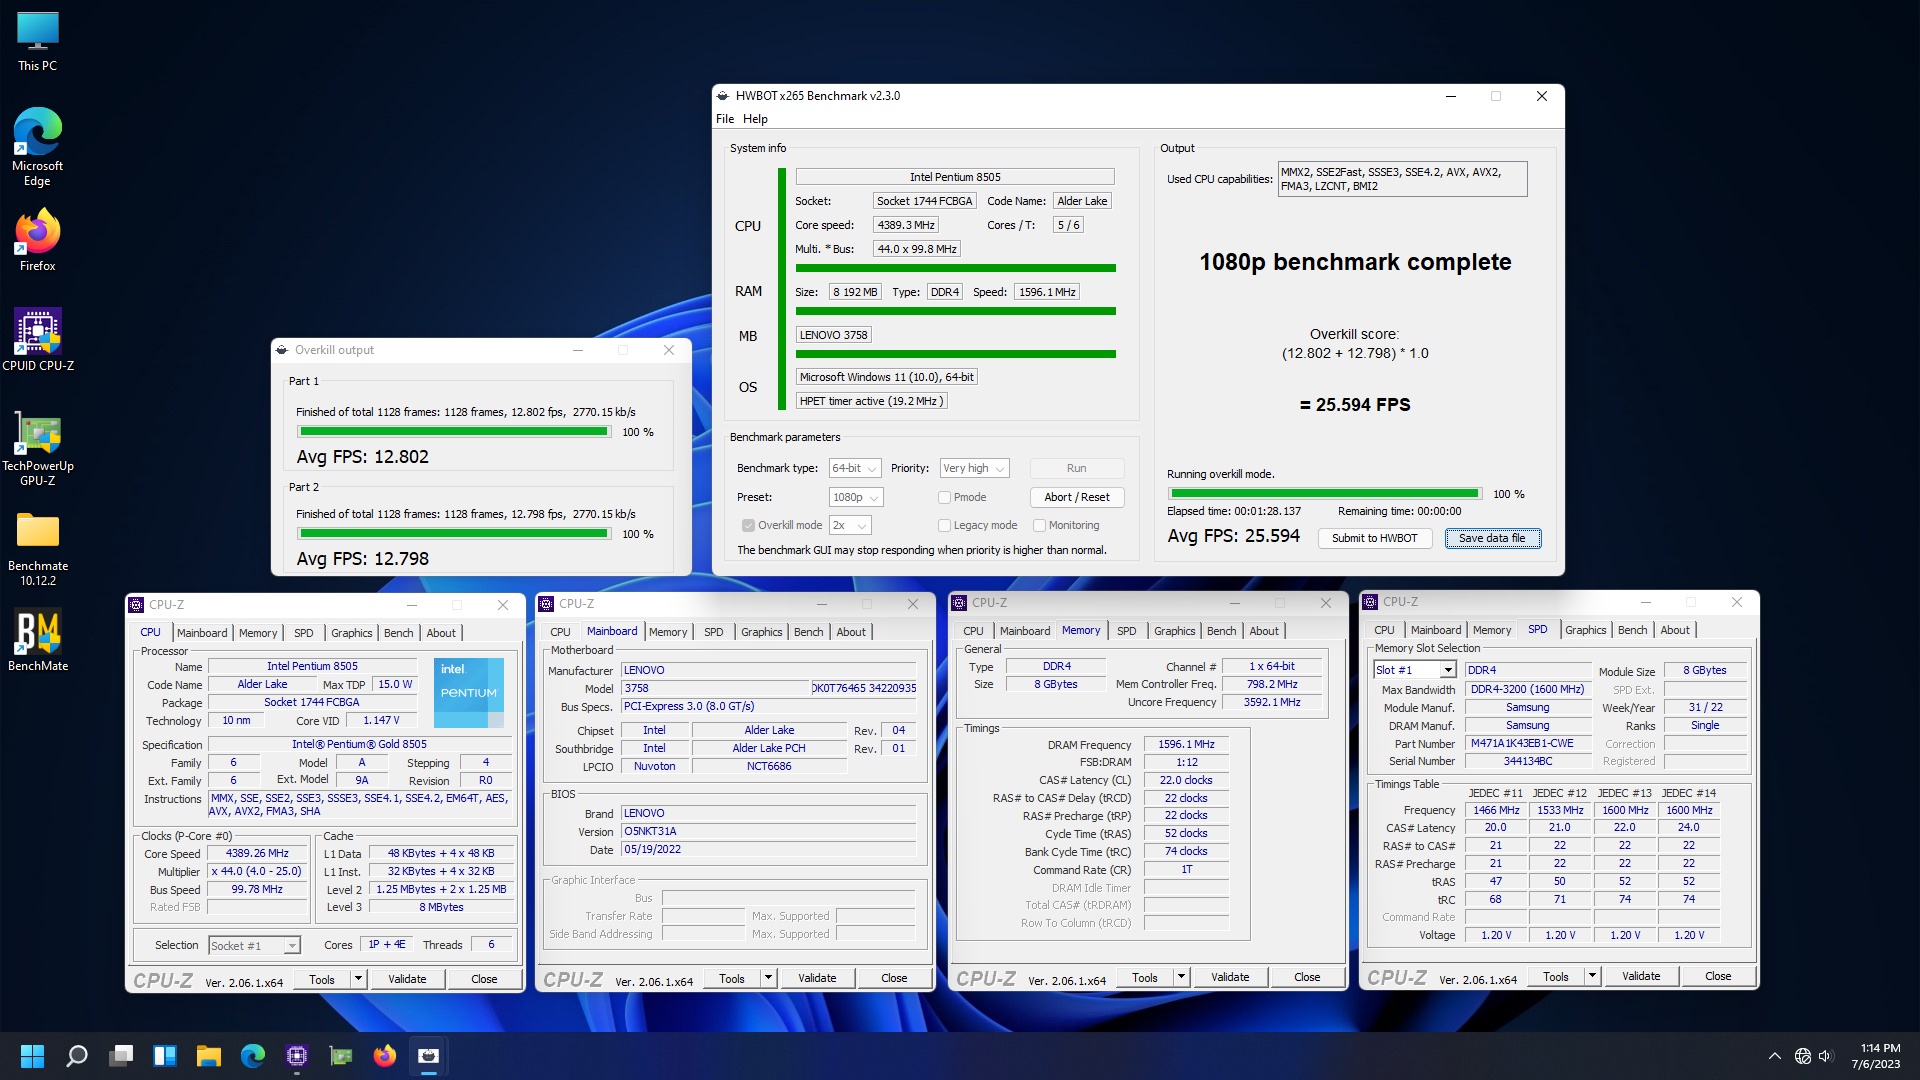This screenshot has width=1920, height=1080.
Task: Click Save data file button
Action: coord(1492,538)
